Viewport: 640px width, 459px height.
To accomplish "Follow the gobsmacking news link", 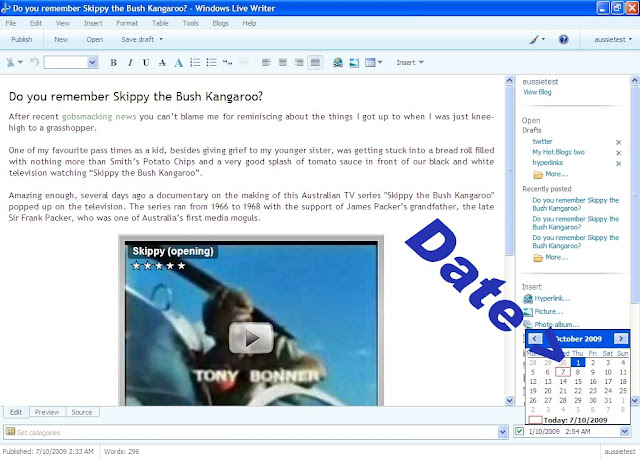I will click(99, 117).
